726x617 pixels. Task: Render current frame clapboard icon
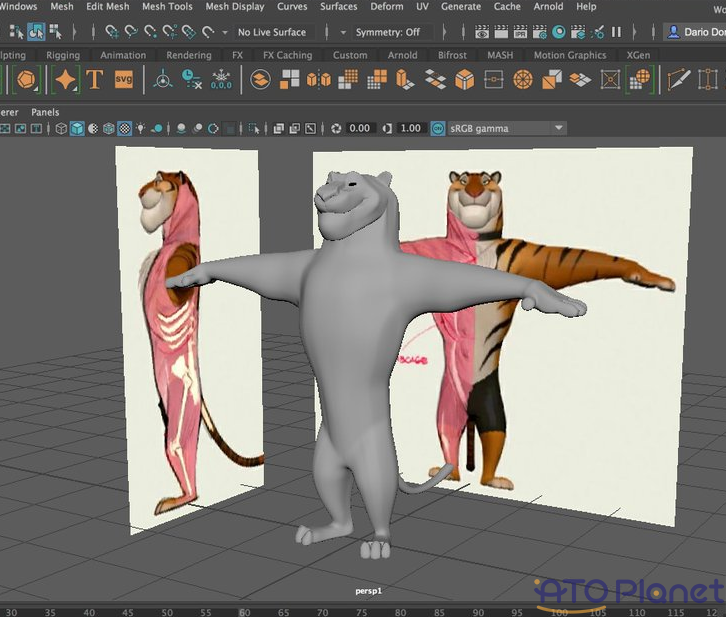501,32
